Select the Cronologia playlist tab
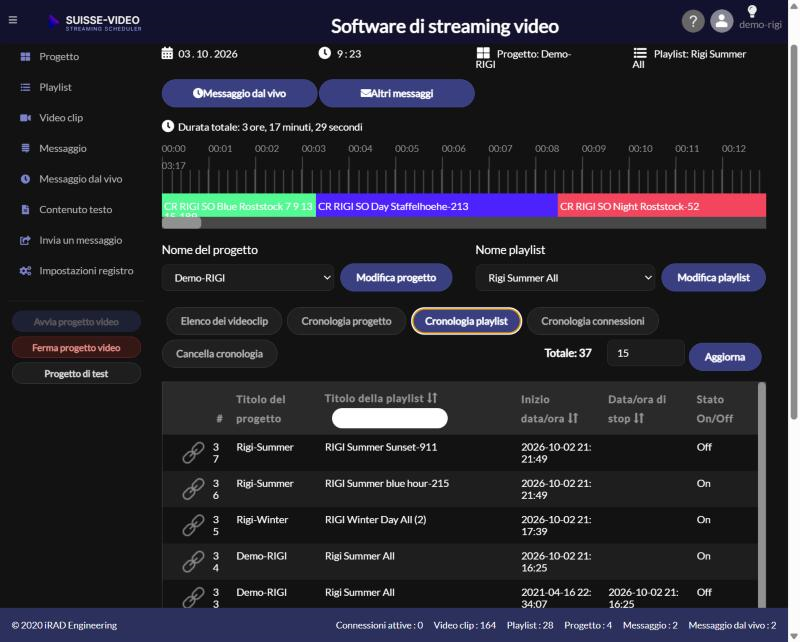Viewport: 800px width, 642px height. 466,321
